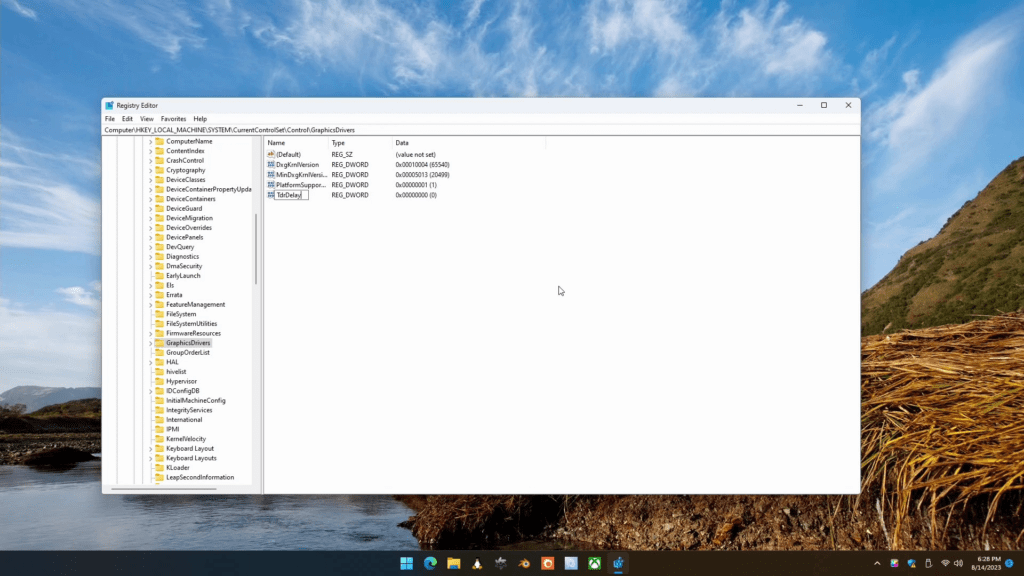This screenshot has height=576, width=1024.
Task: Select the InitialMachineConfig tree key
Action: click(x=195, y=400)
